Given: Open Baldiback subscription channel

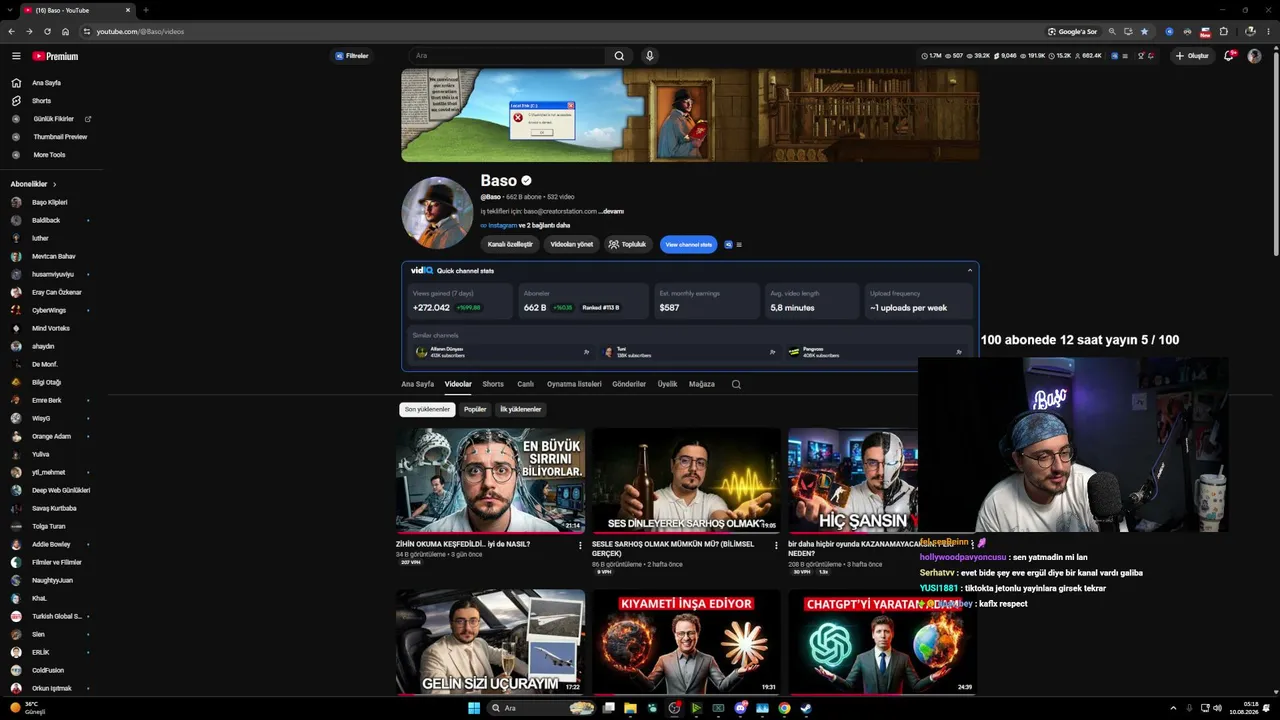Looking at the screenshot, I should click(46, 220).
